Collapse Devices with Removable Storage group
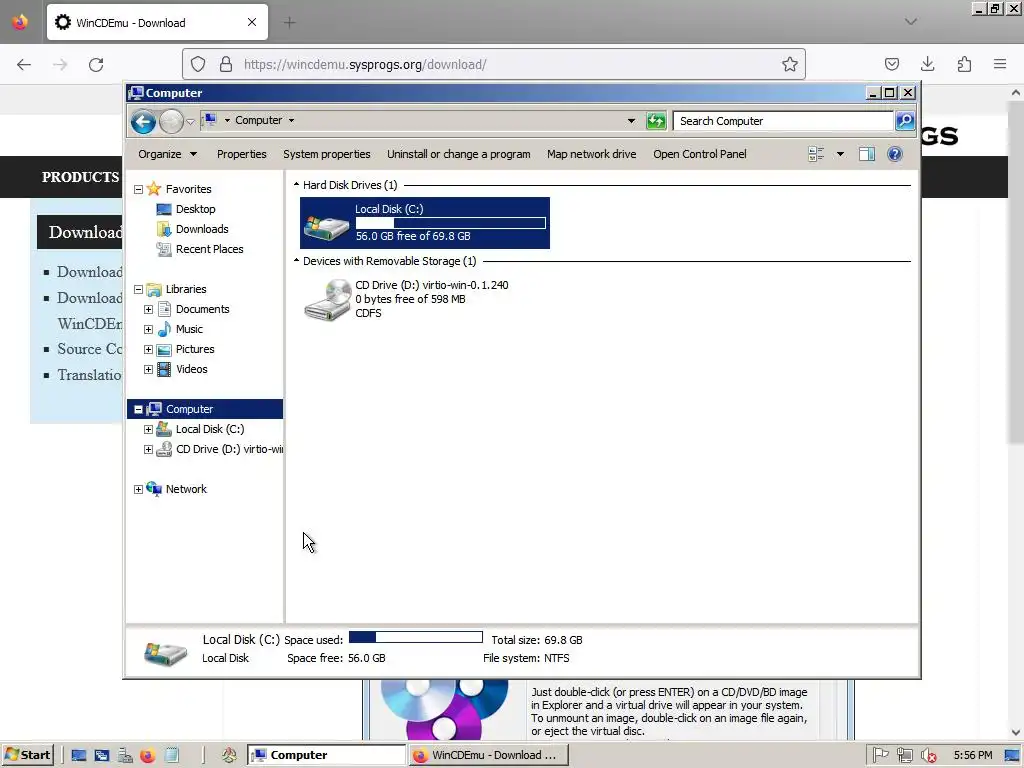The width and height of the screenshot is (1024, 768). tap(296, 261)
